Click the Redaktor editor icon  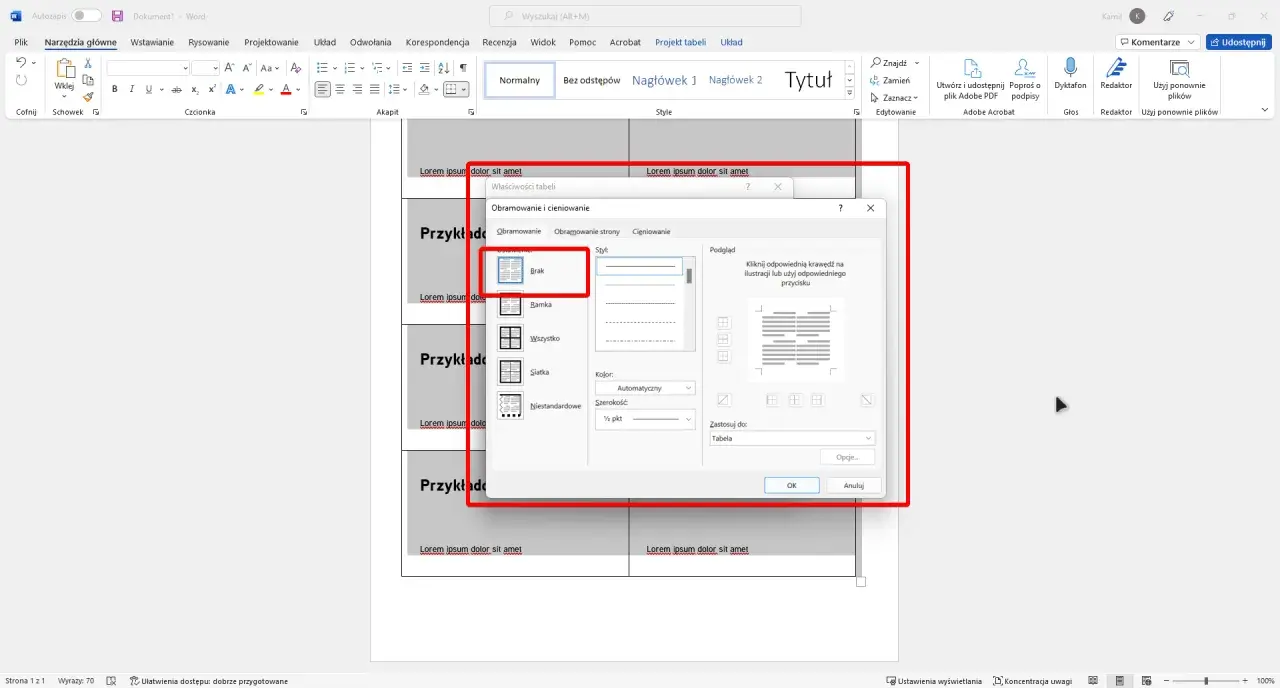pyautogui.click(x=1116, y=68)
